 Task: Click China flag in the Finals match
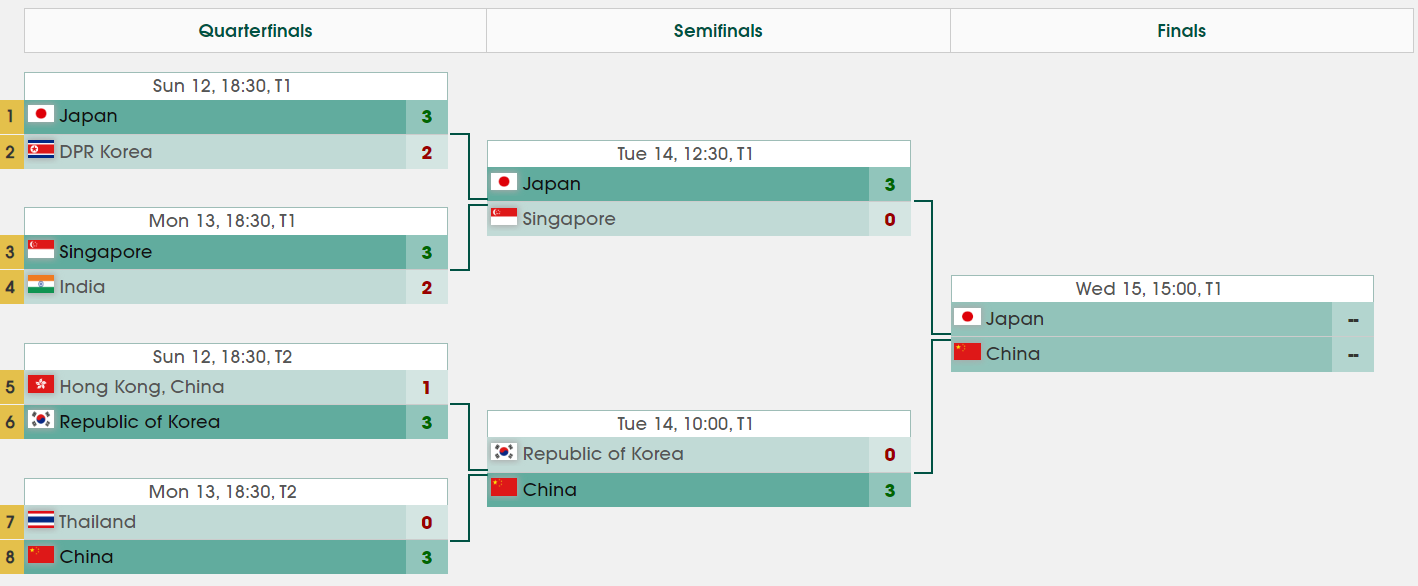tap(967, 353)
